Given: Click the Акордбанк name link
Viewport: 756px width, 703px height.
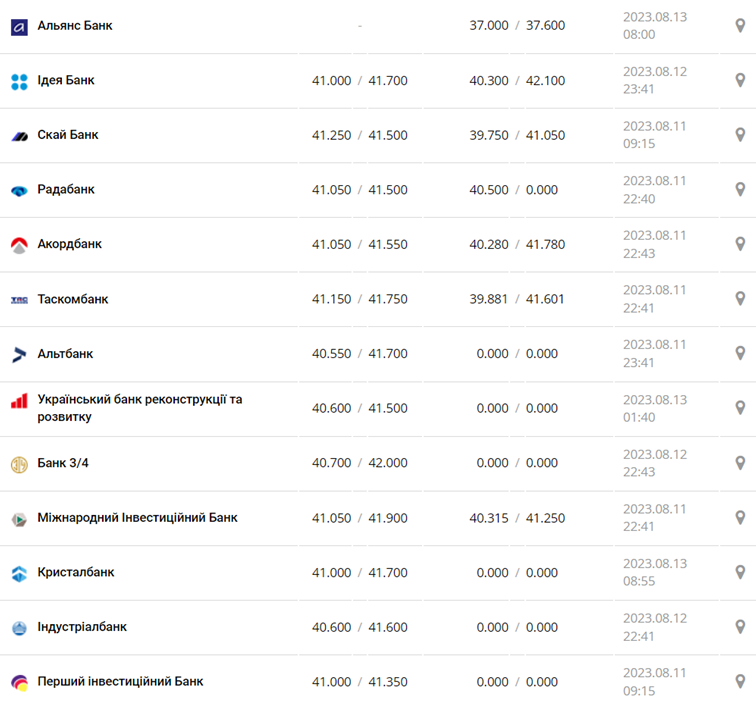Looking at the screenshot, I should [x=69, y=244].
